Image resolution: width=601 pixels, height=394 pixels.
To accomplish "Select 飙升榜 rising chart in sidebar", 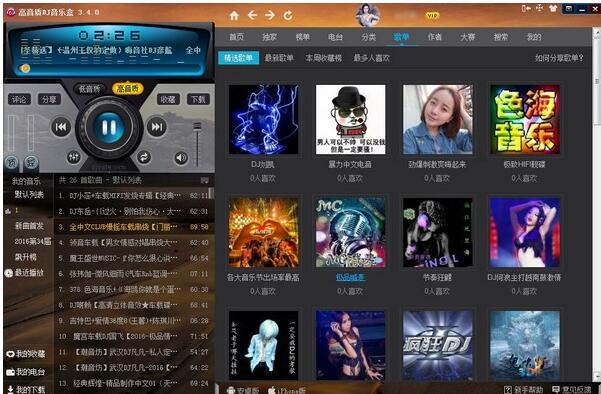I will click(26, 257).
